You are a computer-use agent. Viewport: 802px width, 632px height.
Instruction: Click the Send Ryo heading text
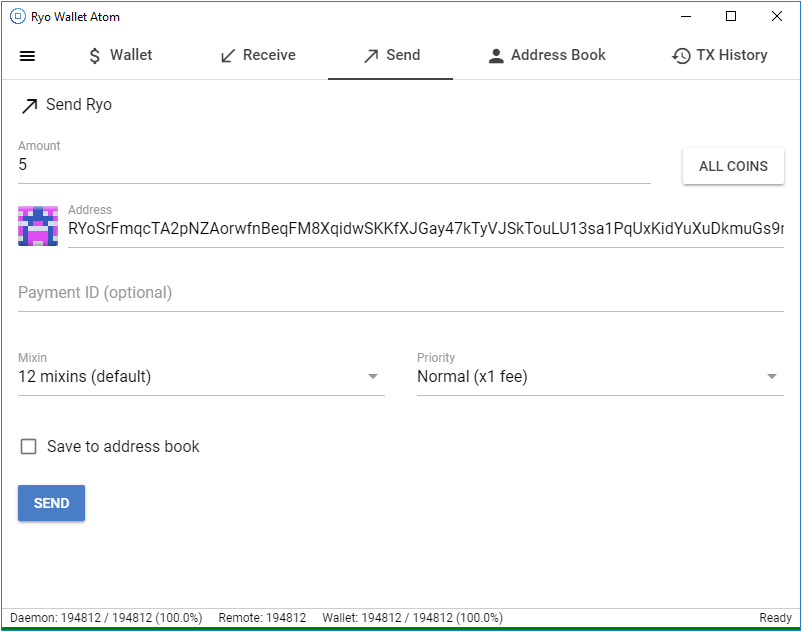79,105
